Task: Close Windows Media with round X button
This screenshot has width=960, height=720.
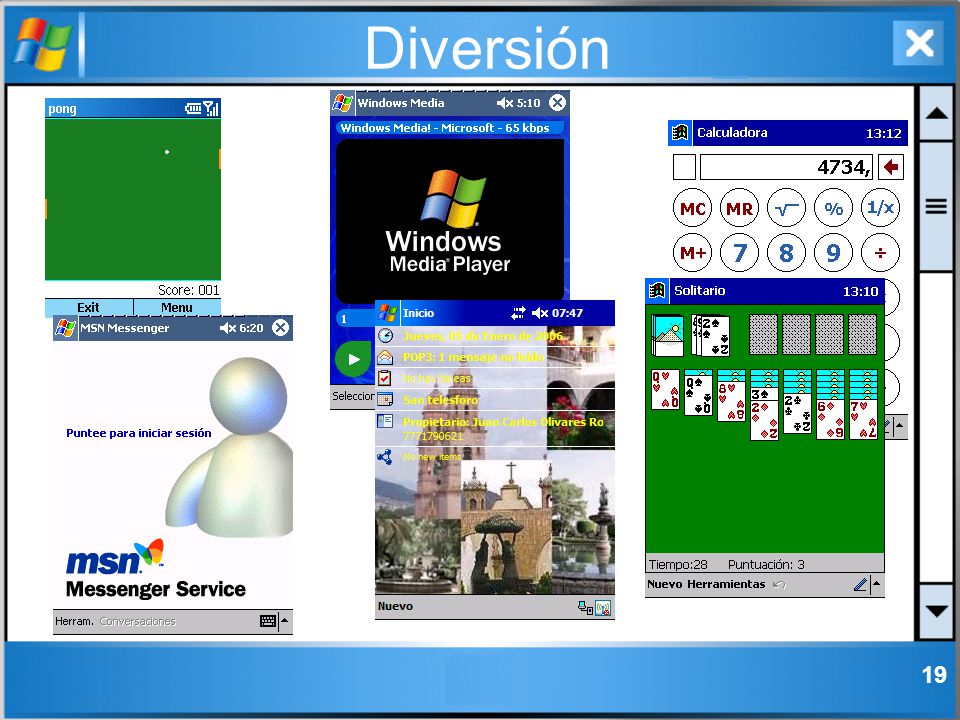Action: tap(557, 102)
